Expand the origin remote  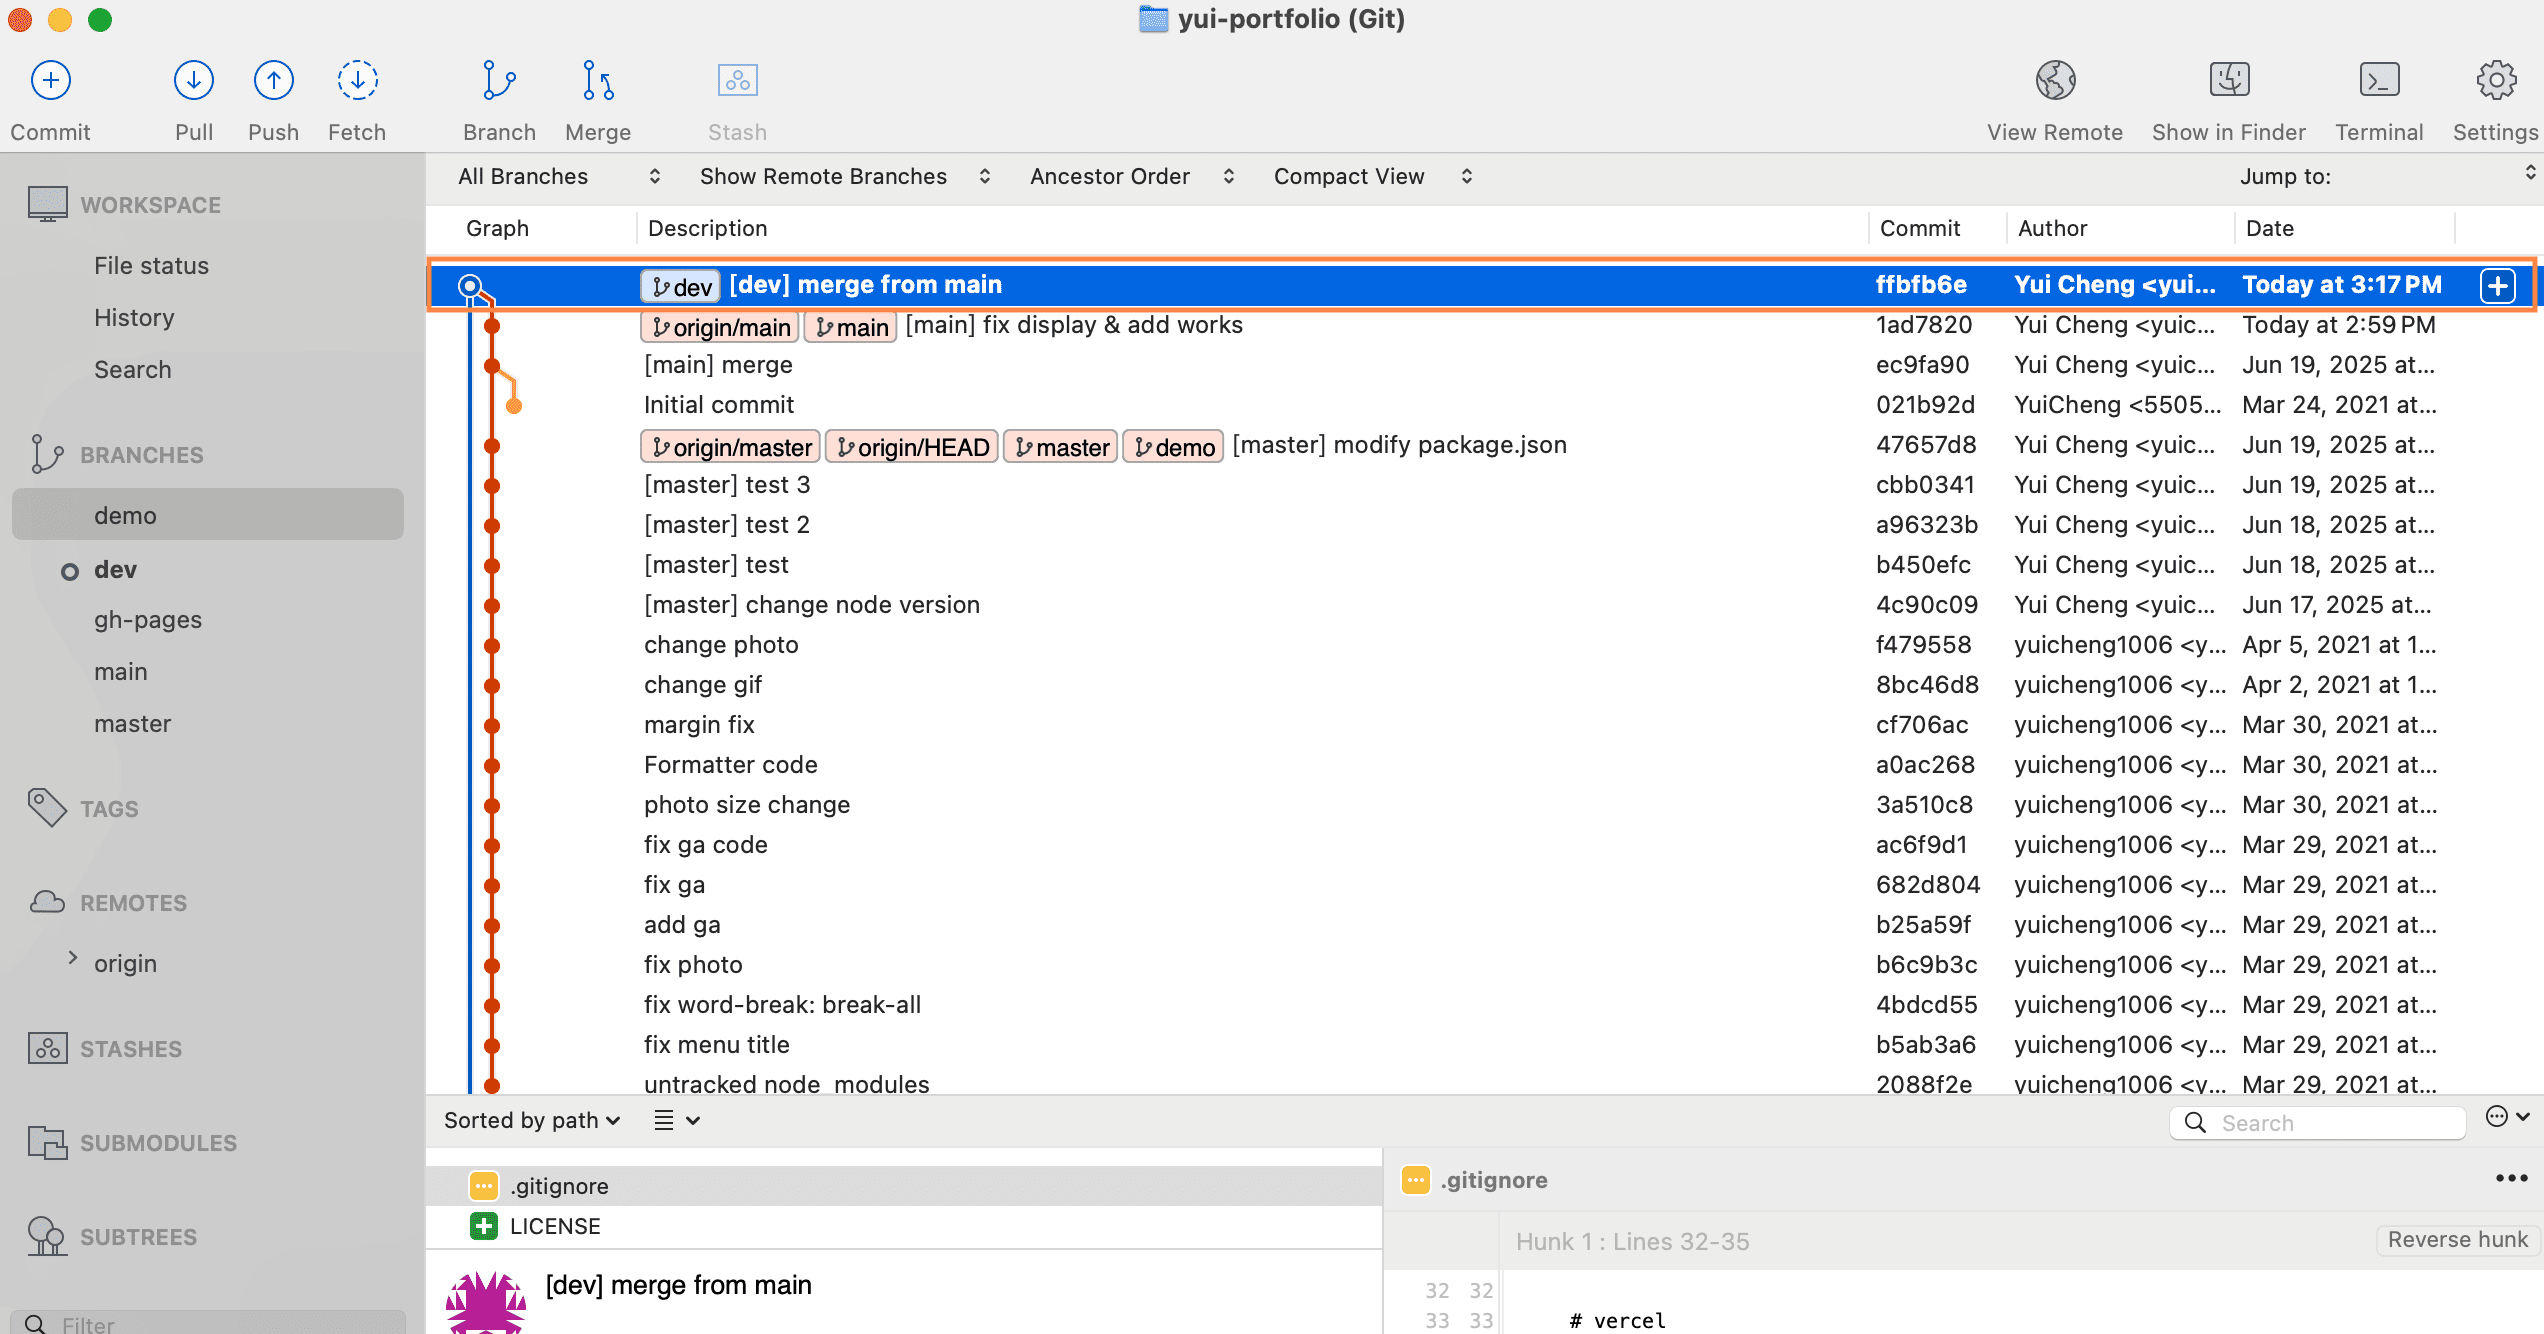pyautogui.click(x=72, y=959)
